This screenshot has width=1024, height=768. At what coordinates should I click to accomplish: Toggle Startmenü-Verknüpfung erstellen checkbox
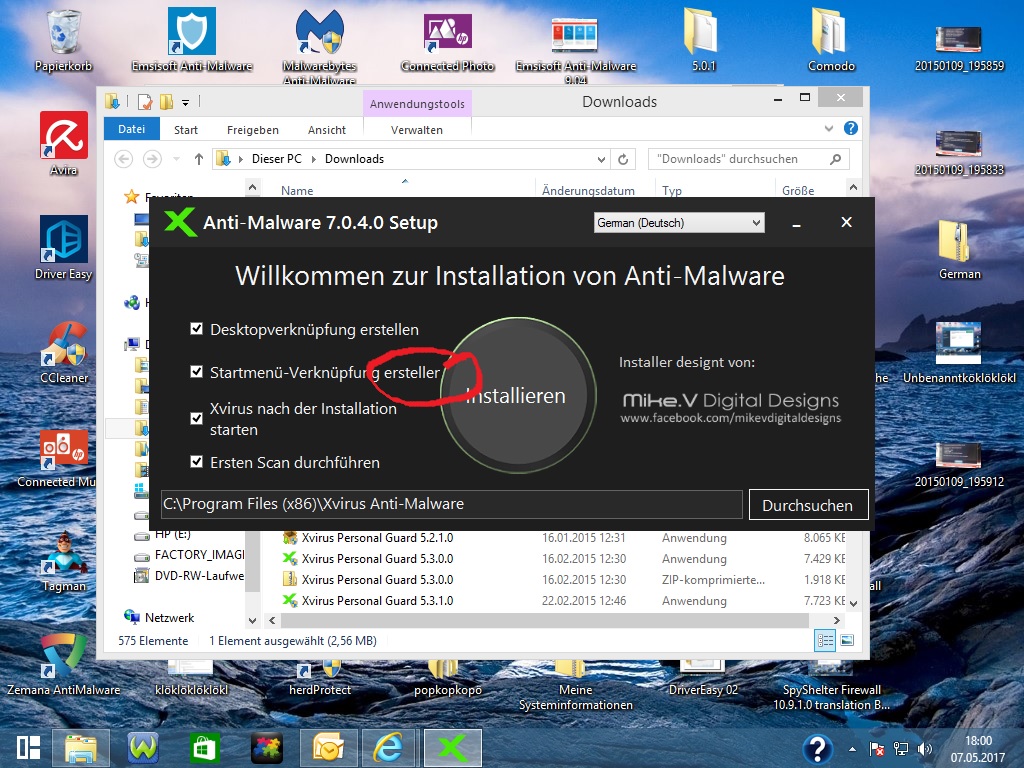point(196,372)
